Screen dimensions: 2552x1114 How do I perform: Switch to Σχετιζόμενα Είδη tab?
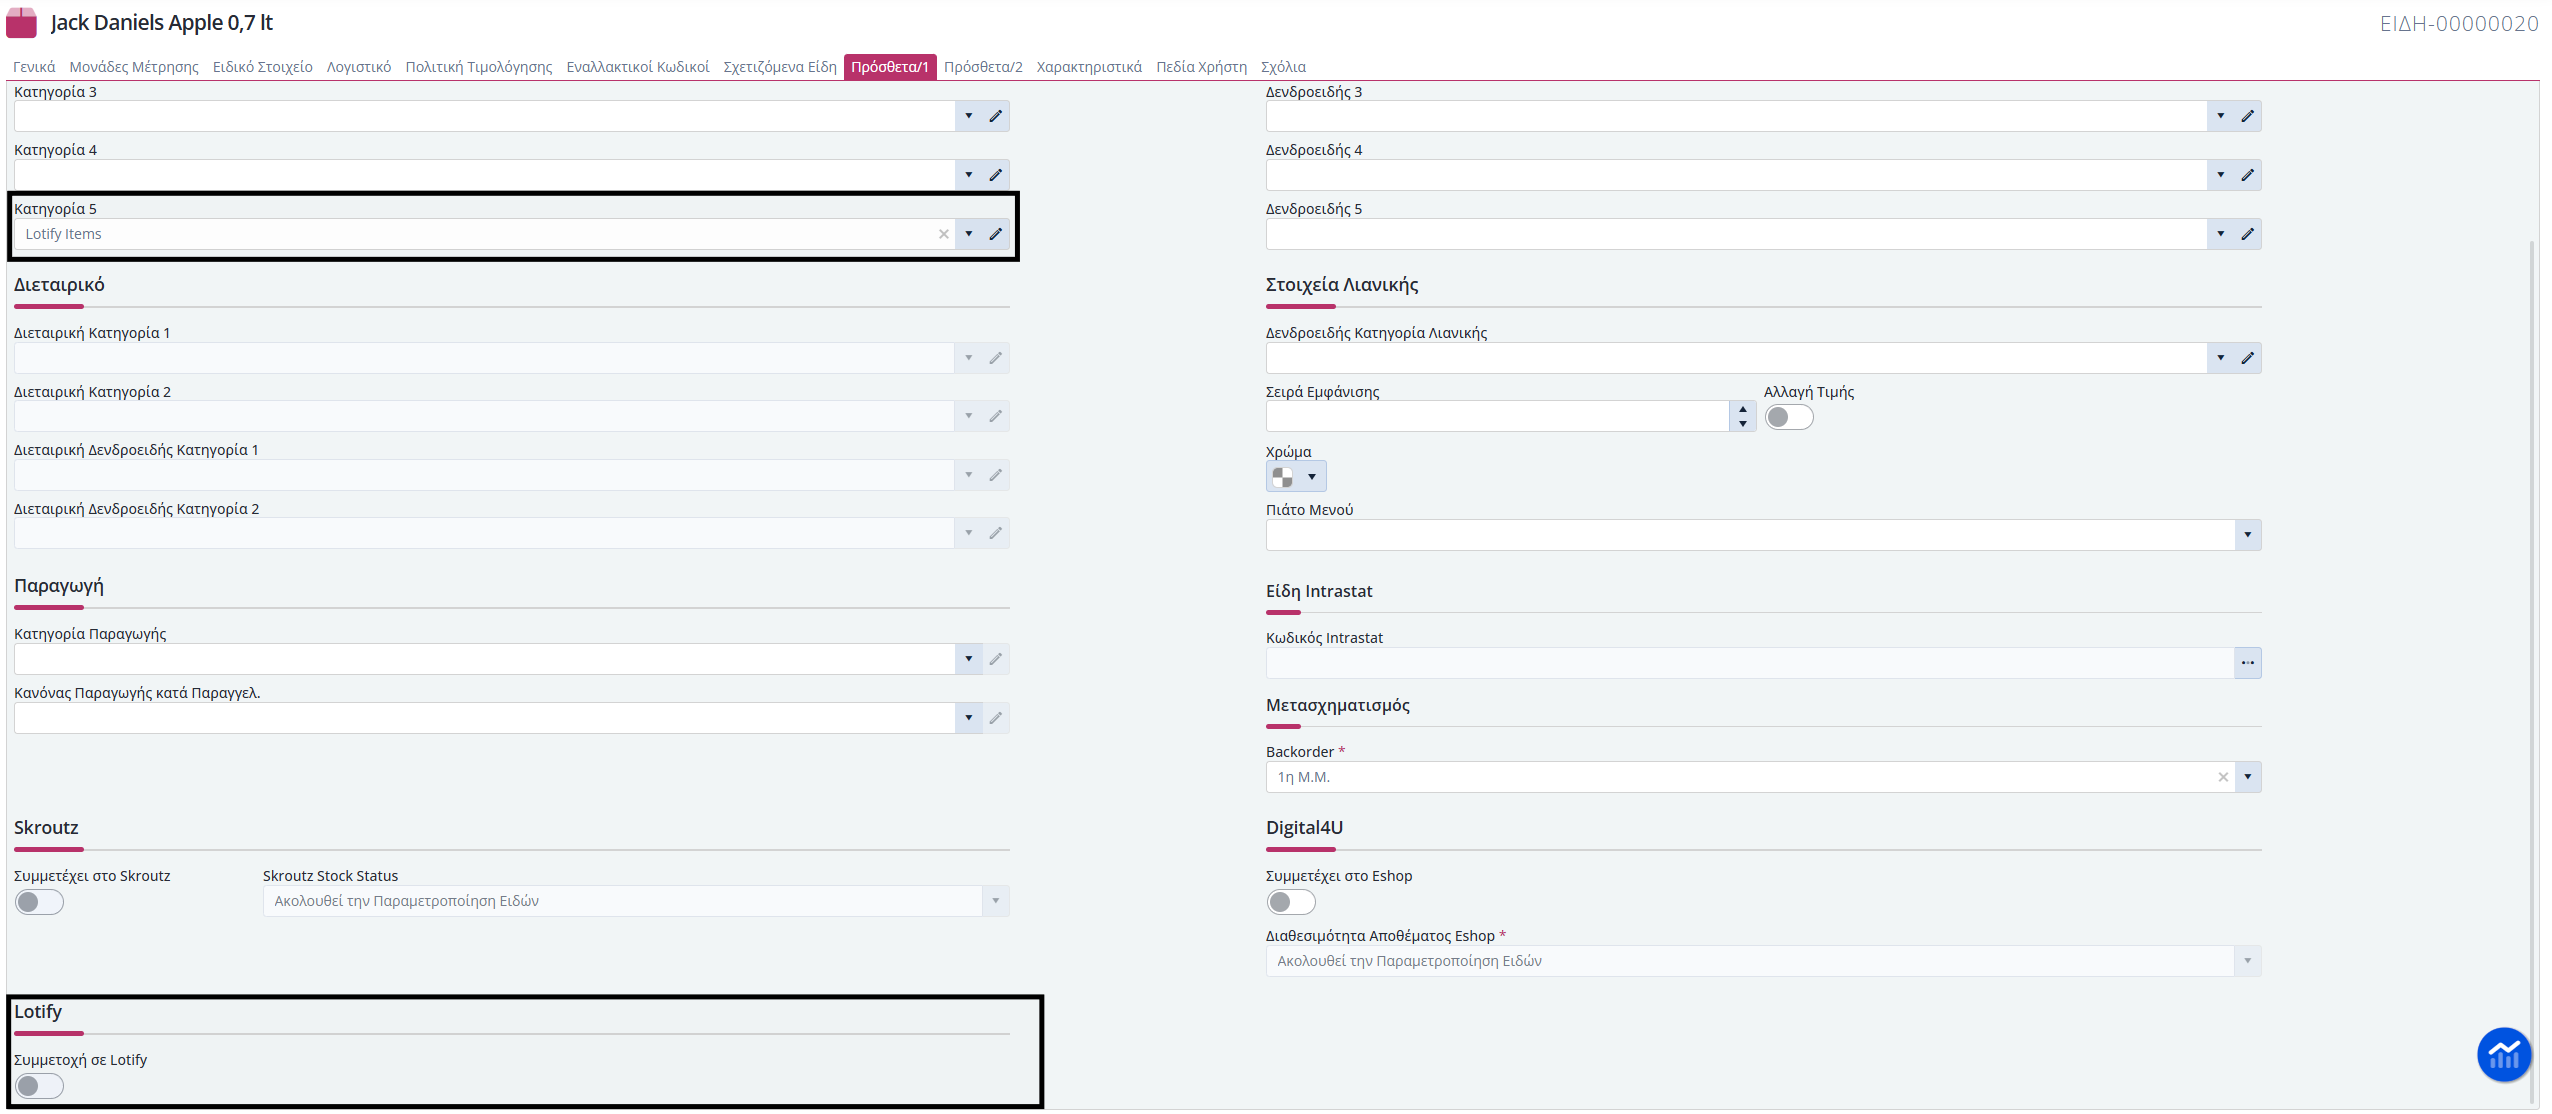(x=780, y=67)
